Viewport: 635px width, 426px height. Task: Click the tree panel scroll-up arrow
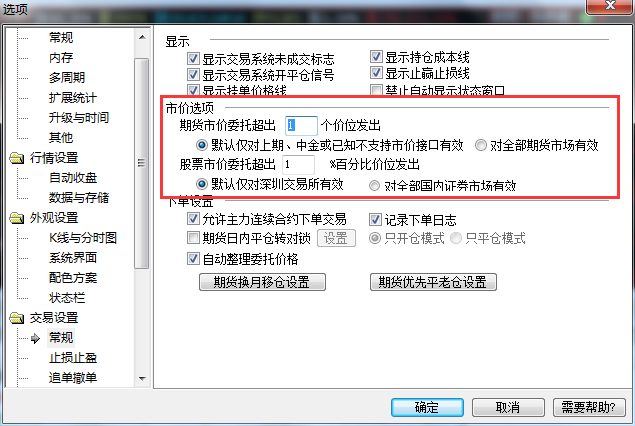tap(142, 38)
